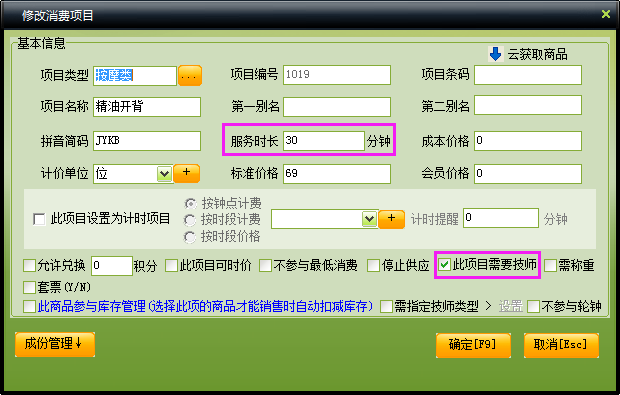Click the 第一别名 input field
Screen dimensions: 620x395
click(336, 107)
